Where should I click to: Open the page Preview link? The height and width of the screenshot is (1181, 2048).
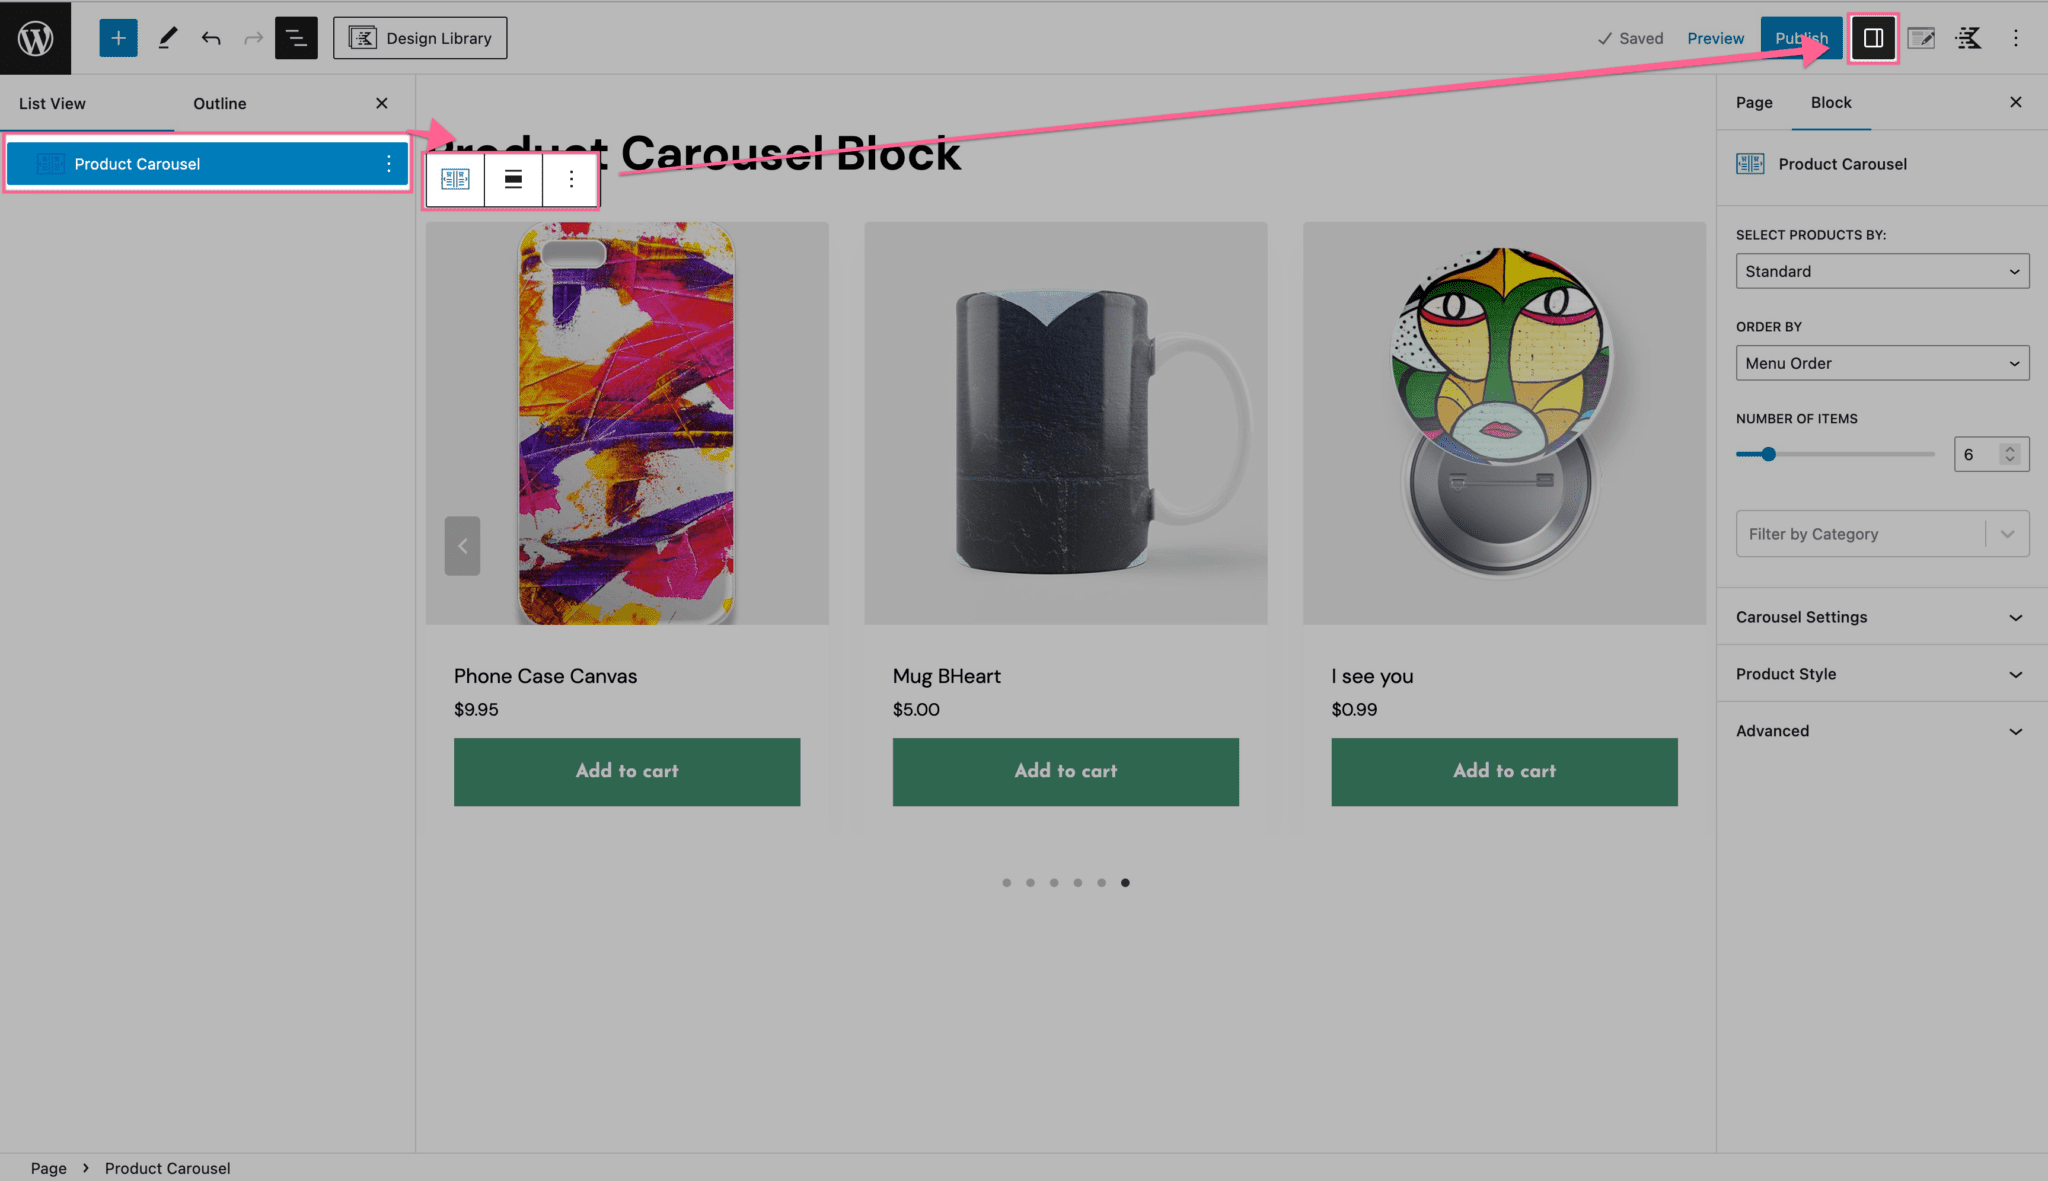pyautogui.click(x=1715, y=38)
